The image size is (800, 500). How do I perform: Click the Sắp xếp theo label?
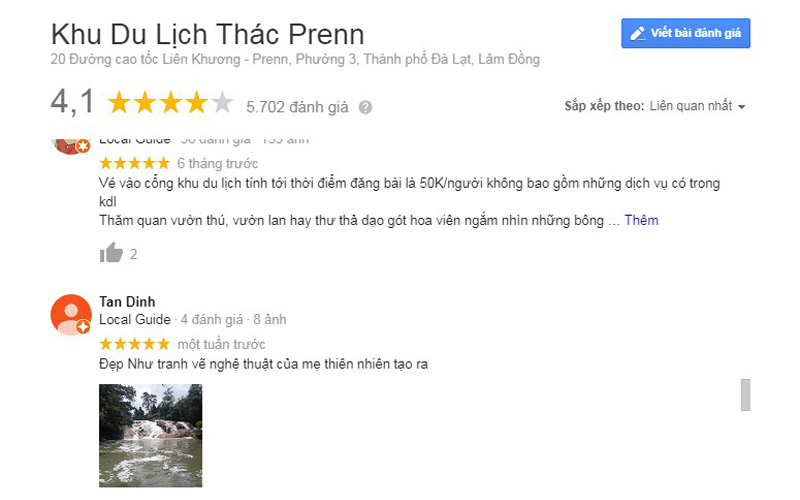point(604,106)
